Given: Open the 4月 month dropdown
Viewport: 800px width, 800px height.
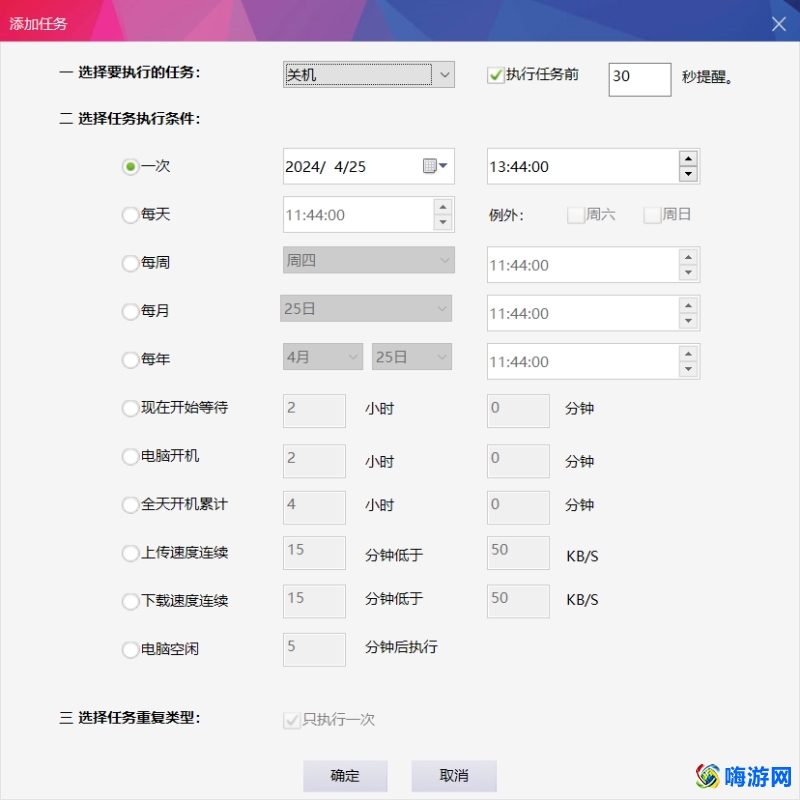Looking at the screenshot, I should pyautogui.click(x=322, y=356).
